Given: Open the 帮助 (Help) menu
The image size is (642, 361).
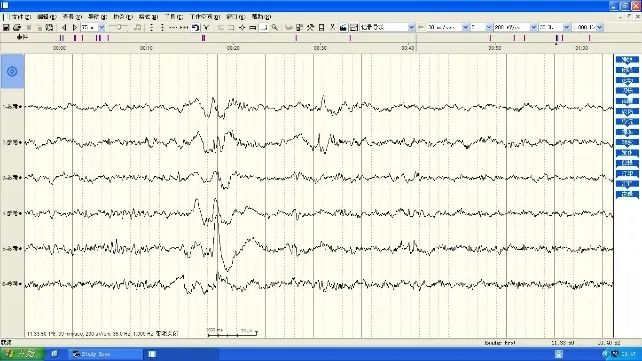Looking at the screenshot, I should click(x=261, y=17).
